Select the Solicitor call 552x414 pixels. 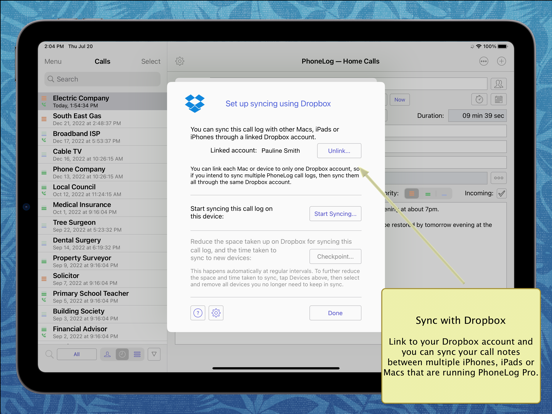102,279
